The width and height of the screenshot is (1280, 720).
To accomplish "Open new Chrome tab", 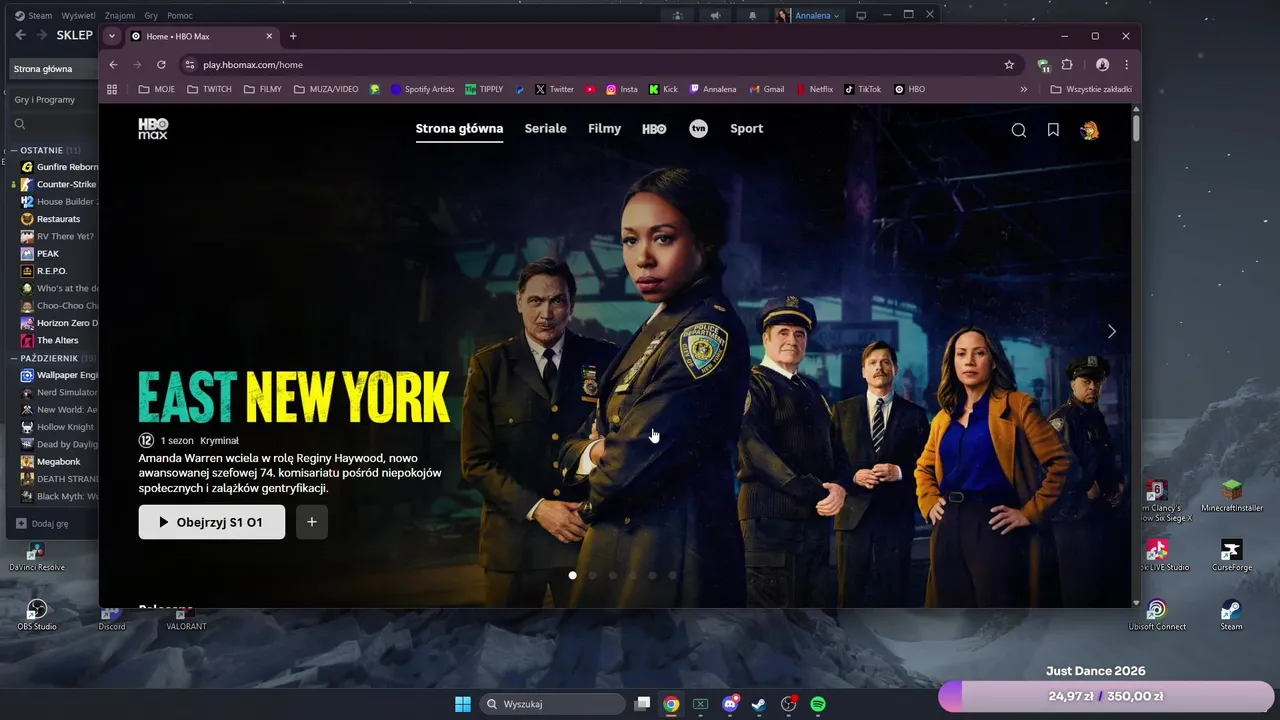I will 293,36.
